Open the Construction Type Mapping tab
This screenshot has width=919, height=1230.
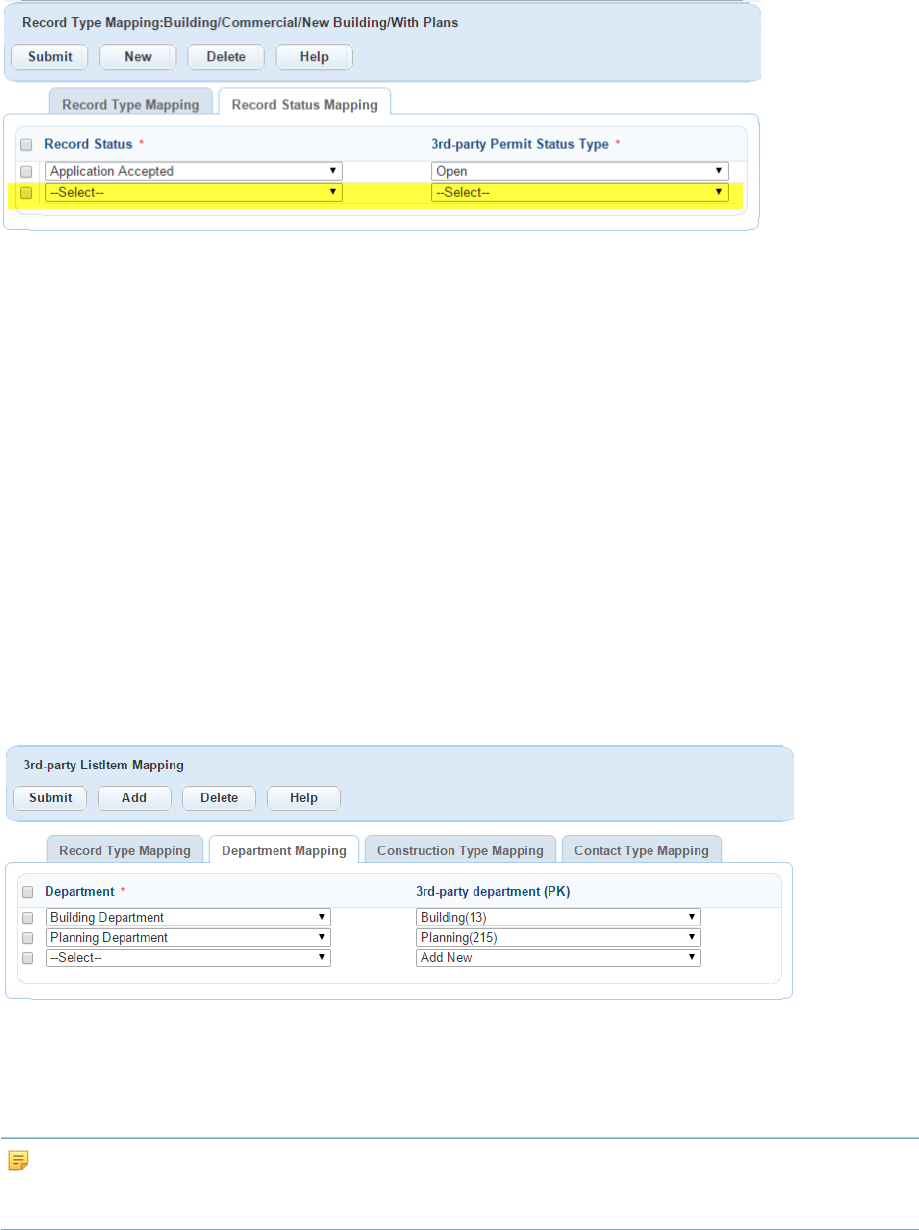click(460, 850)
